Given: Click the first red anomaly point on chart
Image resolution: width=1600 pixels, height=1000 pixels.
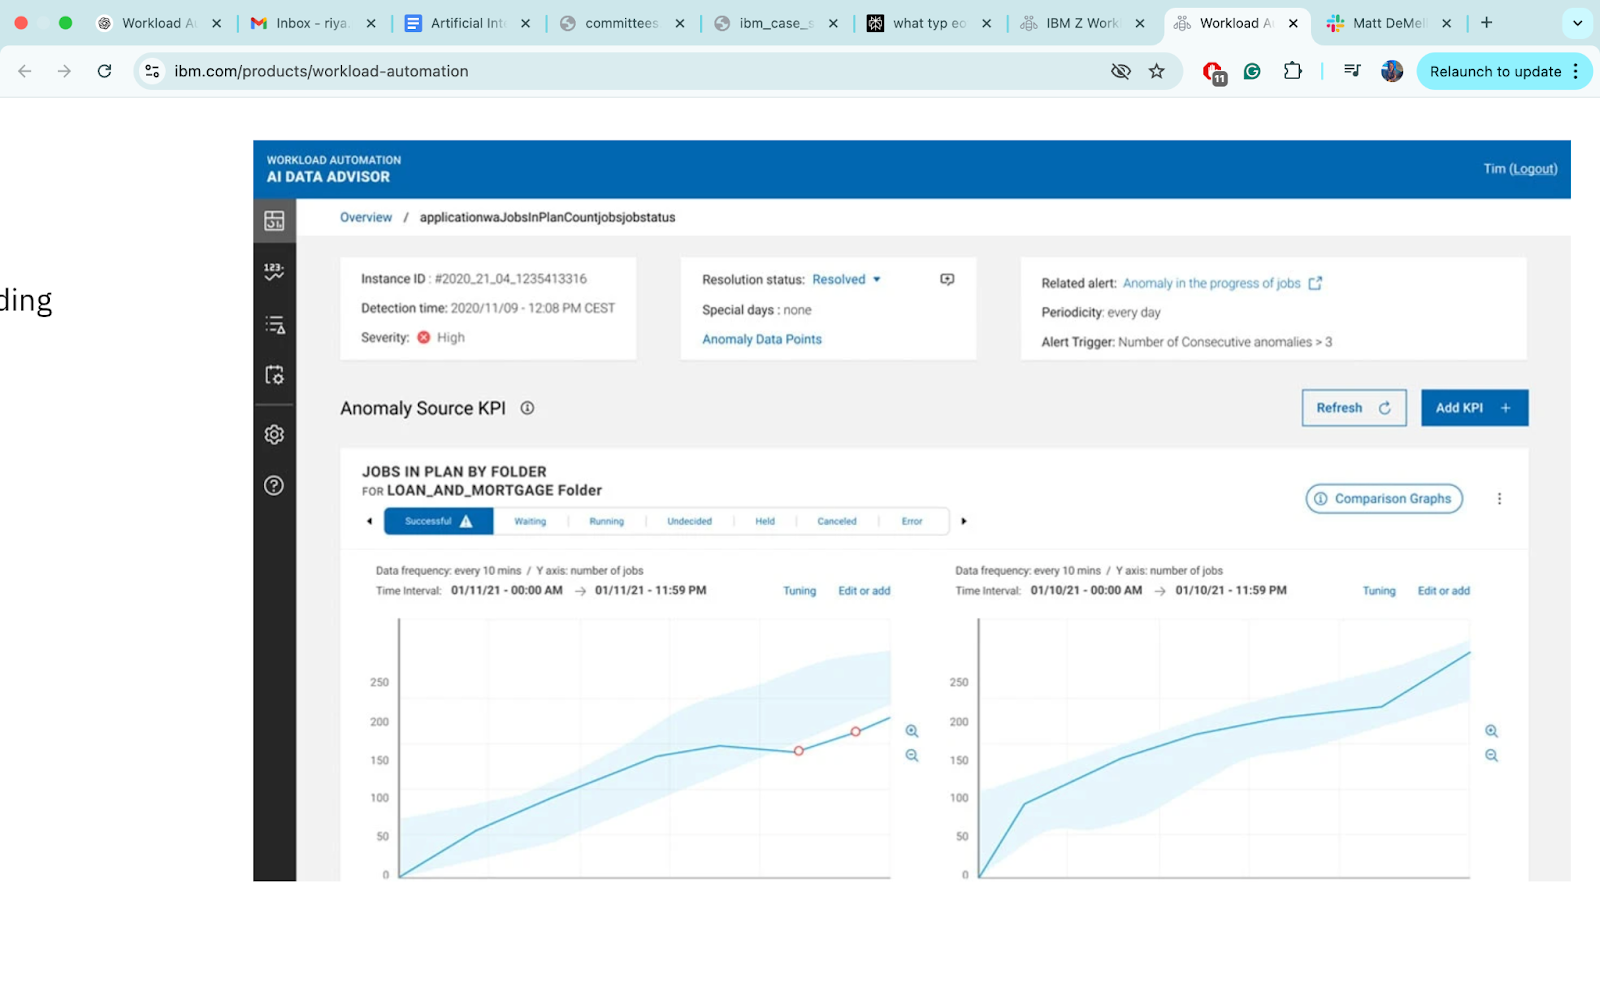Looking at the screenshot, I should click(x=799, y=751).
